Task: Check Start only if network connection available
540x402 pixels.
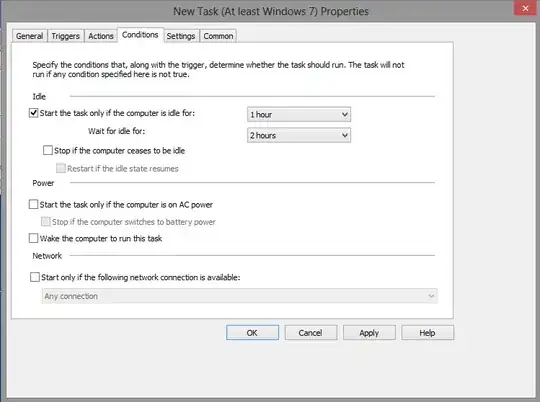Action: [x=35, y=277]
